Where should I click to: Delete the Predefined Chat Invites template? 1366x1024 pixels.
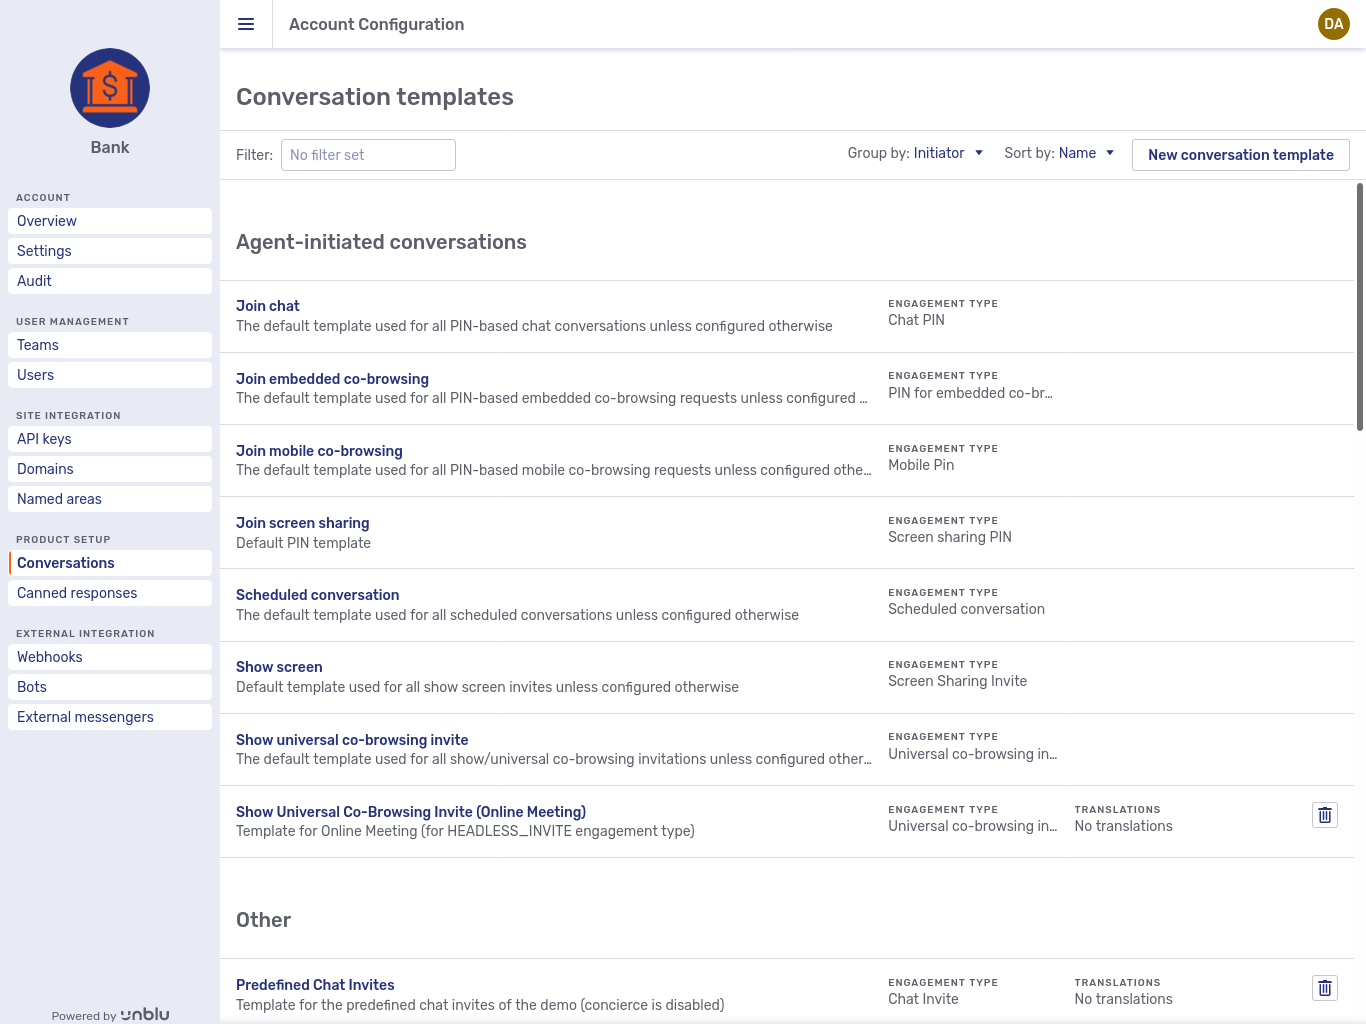click(1325, 988)
